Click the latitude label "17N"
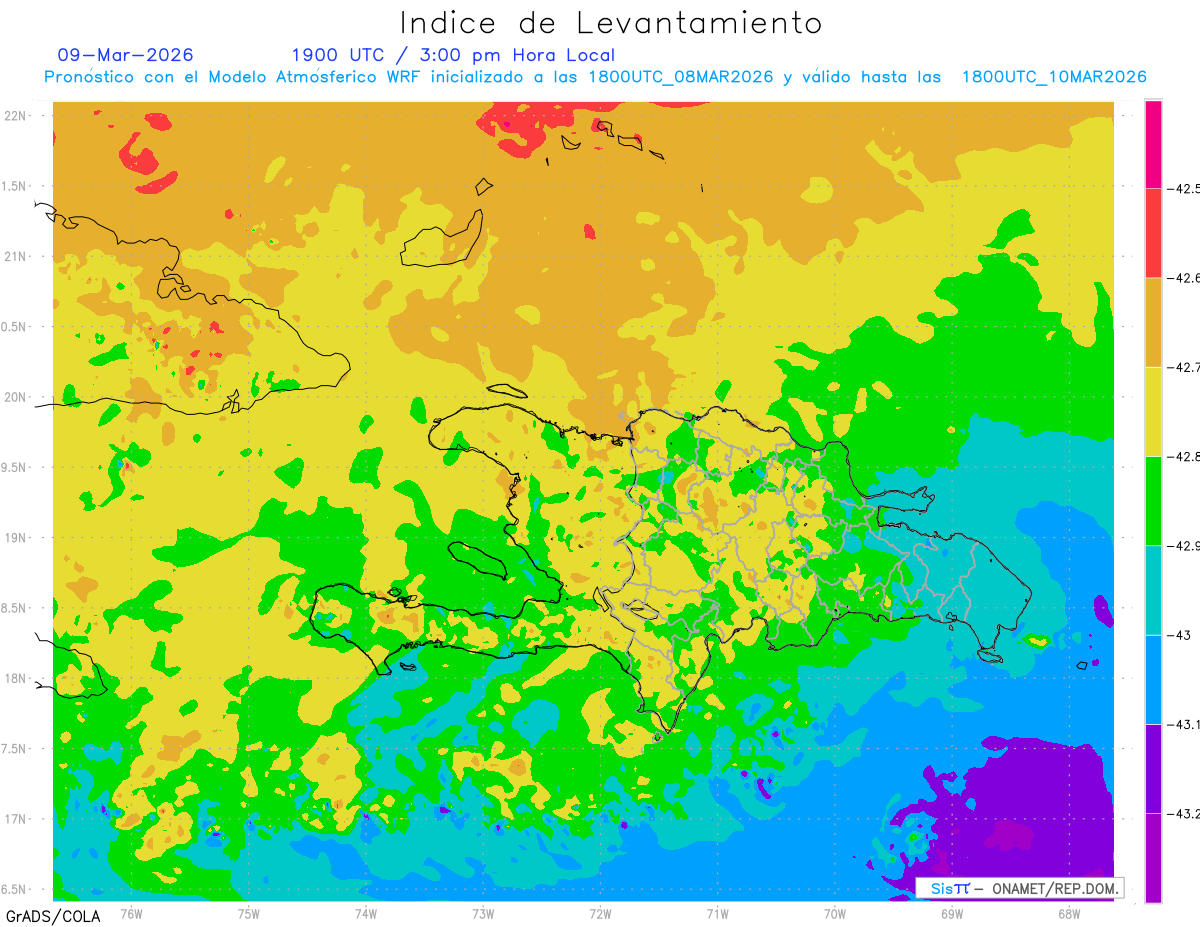 (16, 819)
